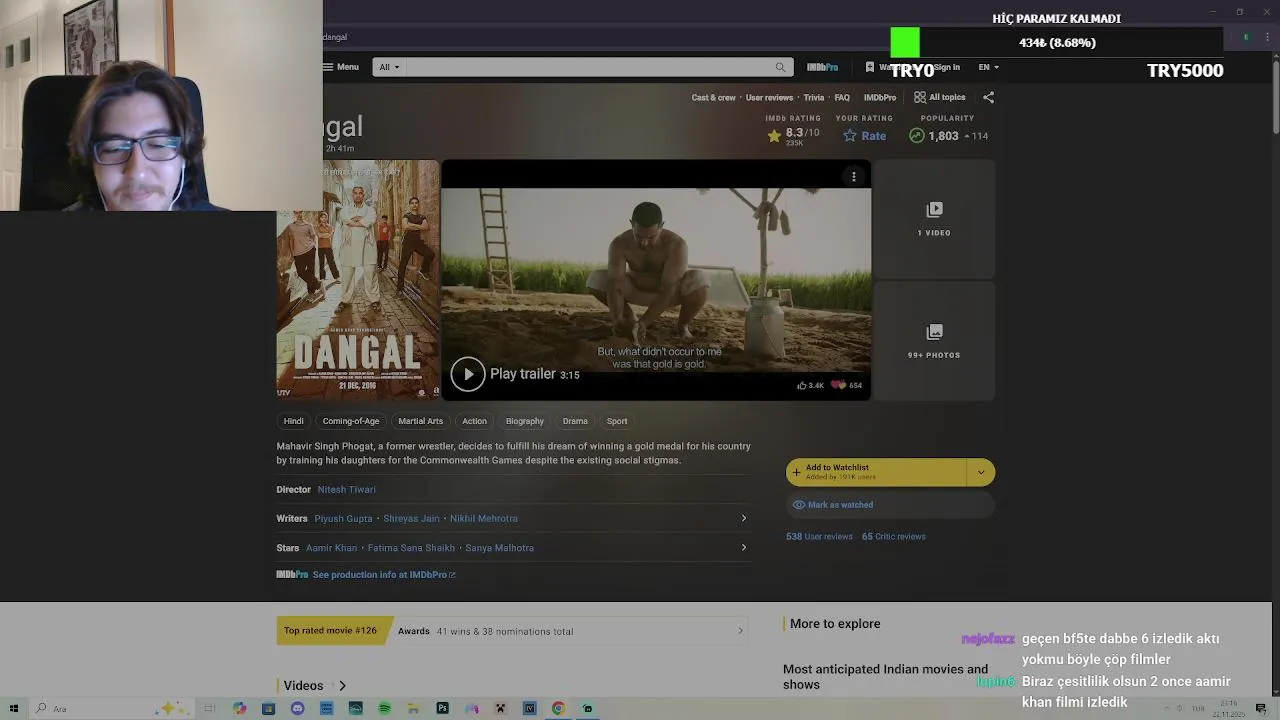
Task: Click the share icon
Action: [x=988, y=97]
